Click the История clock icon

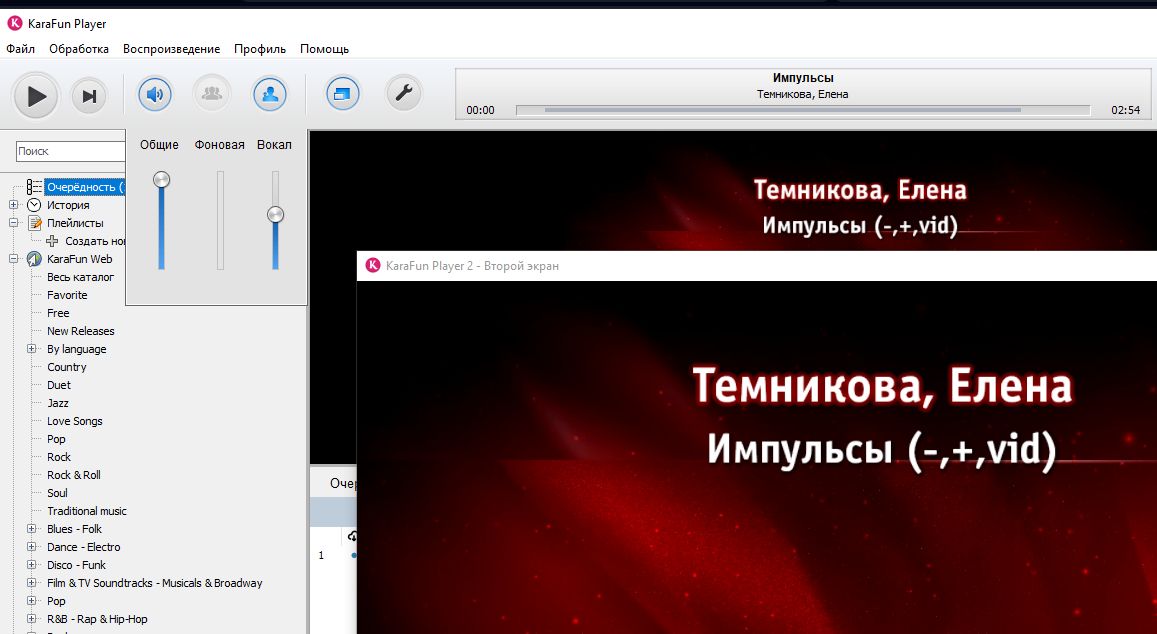34,205
